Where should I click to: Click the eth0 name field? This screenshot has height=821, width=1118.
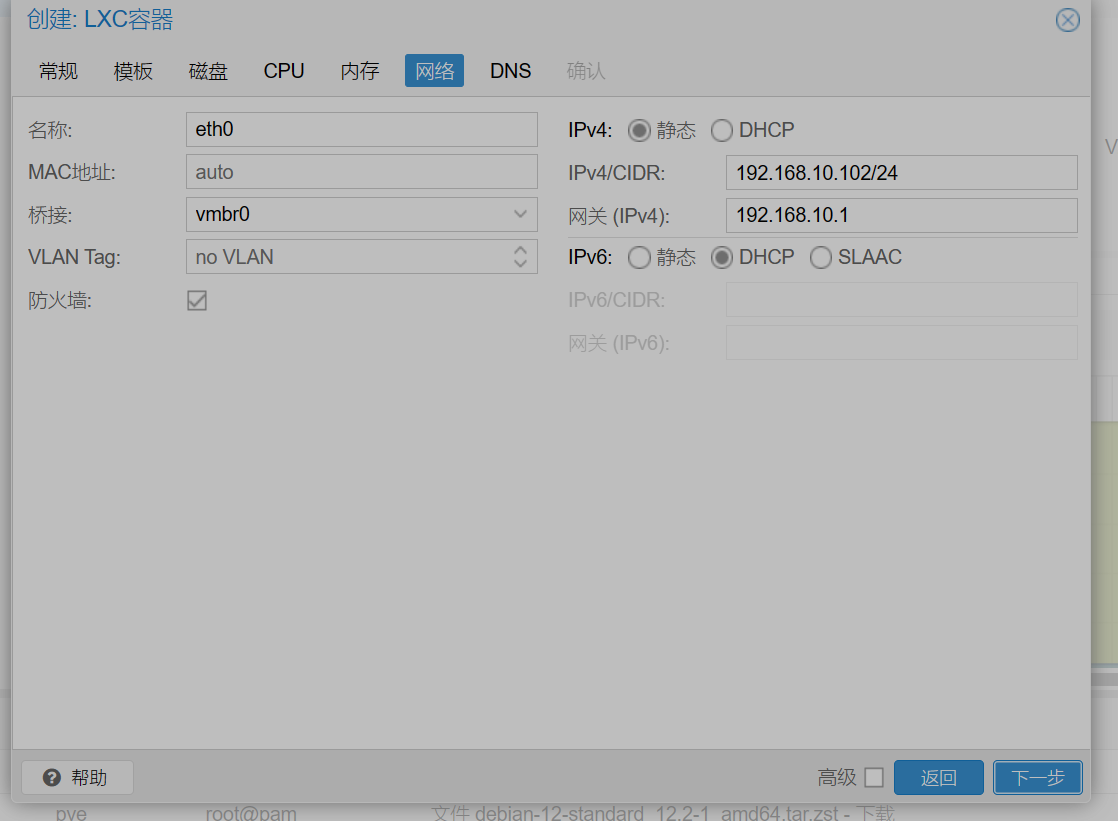361,129
